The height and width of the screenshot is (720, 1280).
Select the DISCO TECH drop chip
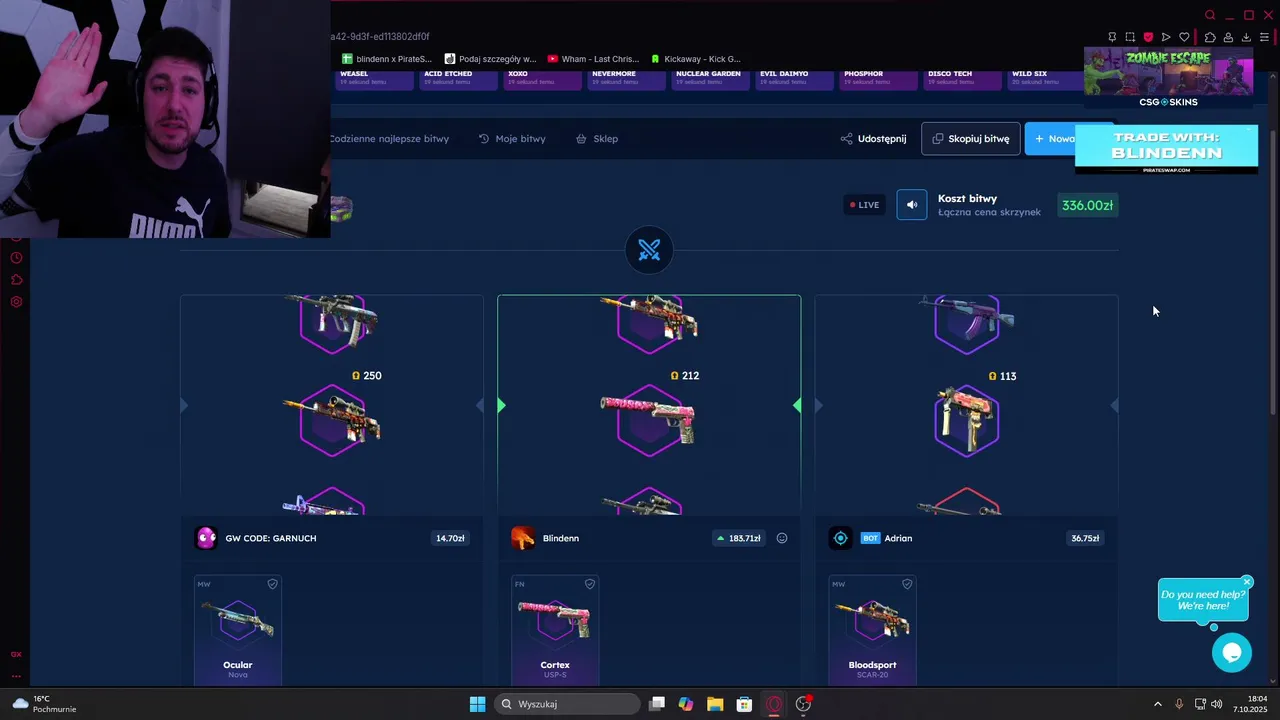click(x=962, y=78)
